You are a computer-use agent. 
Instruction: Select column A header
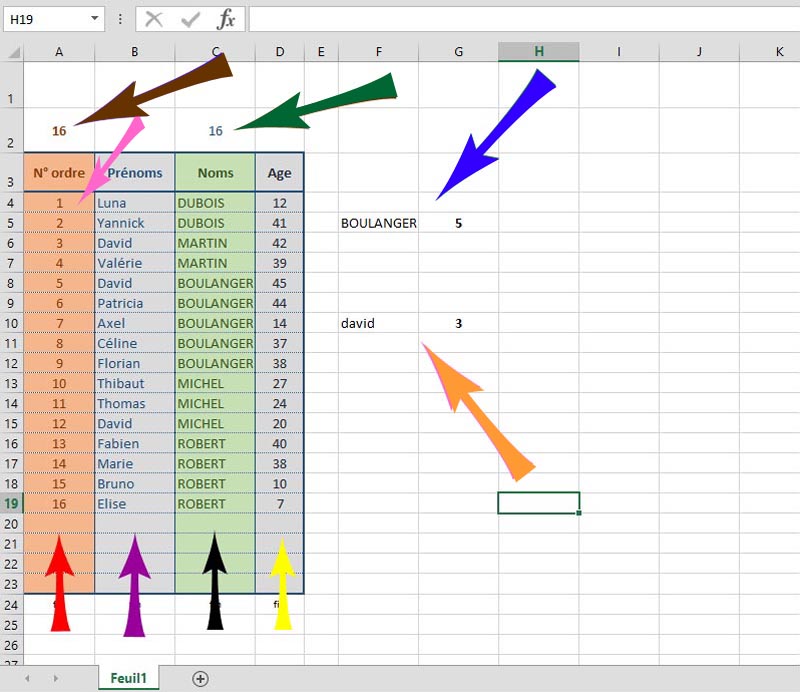click(59, 52)
